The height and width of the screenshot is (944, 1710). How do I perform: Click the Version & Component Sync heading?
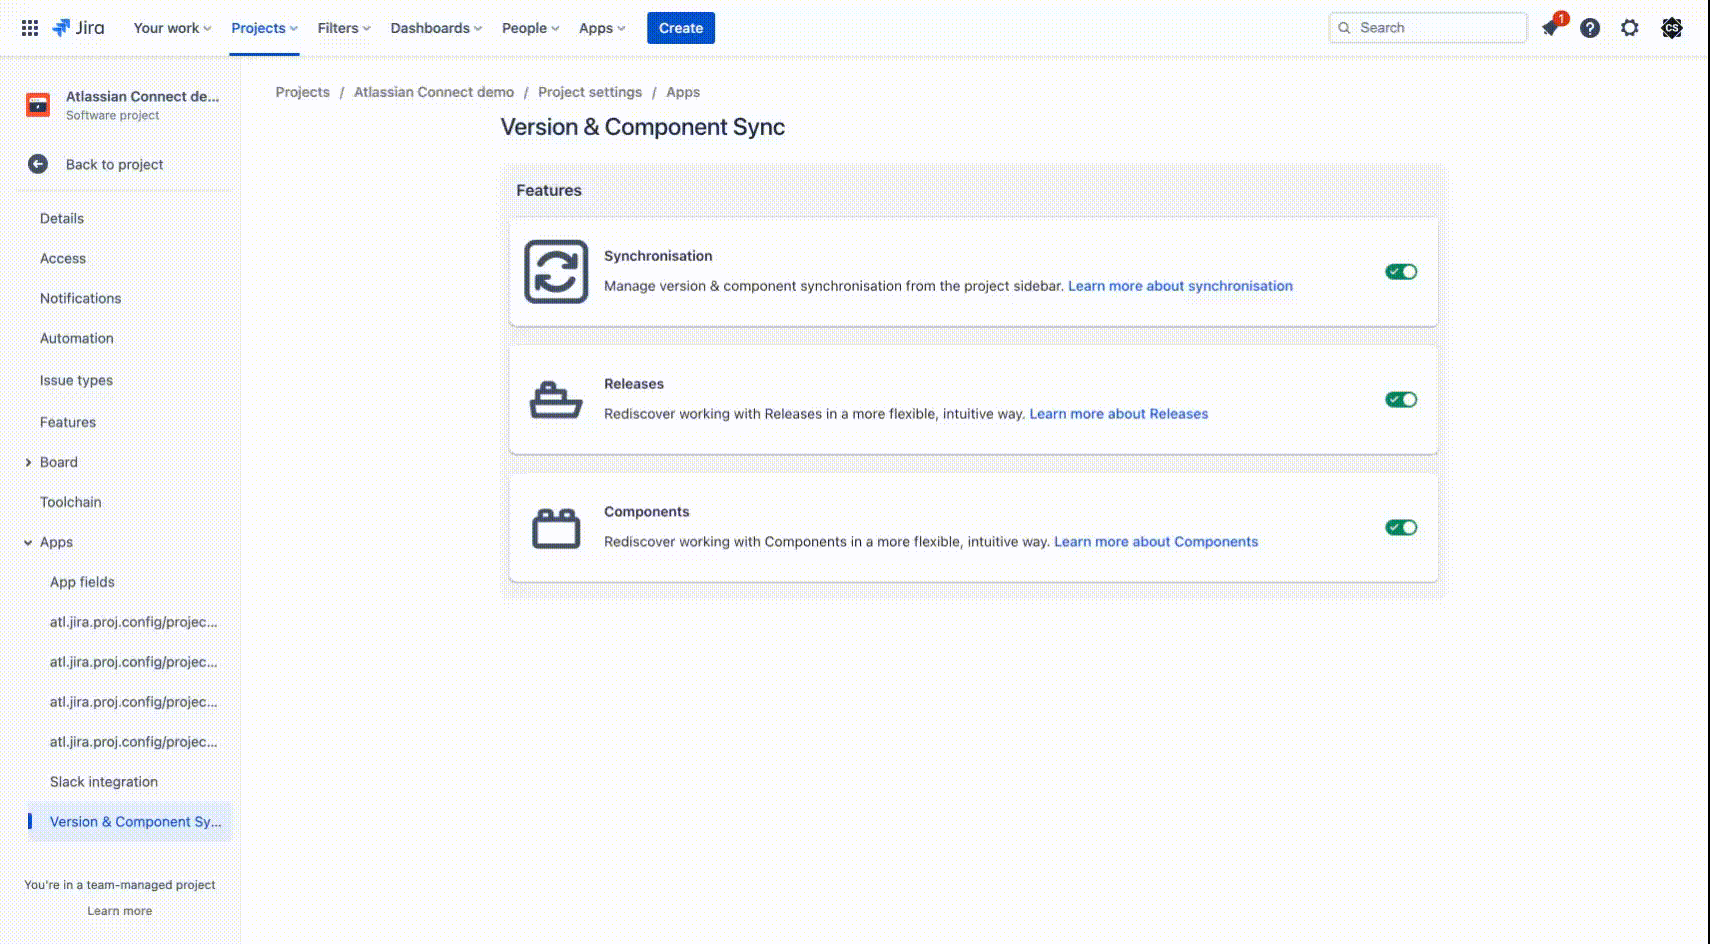click(x=643, y=127)
